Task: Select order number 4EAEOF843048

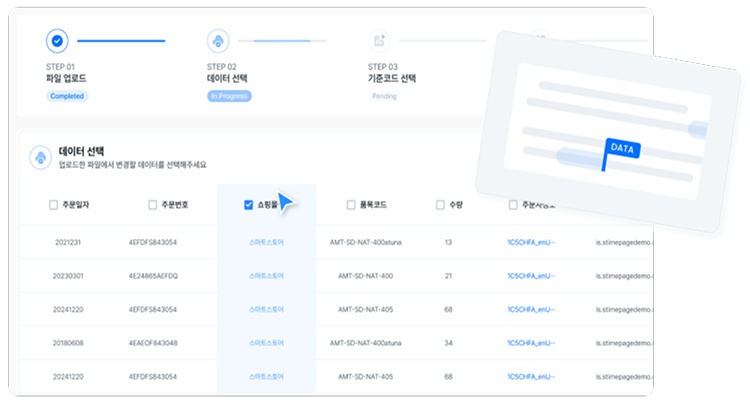Action: point(153,343)
